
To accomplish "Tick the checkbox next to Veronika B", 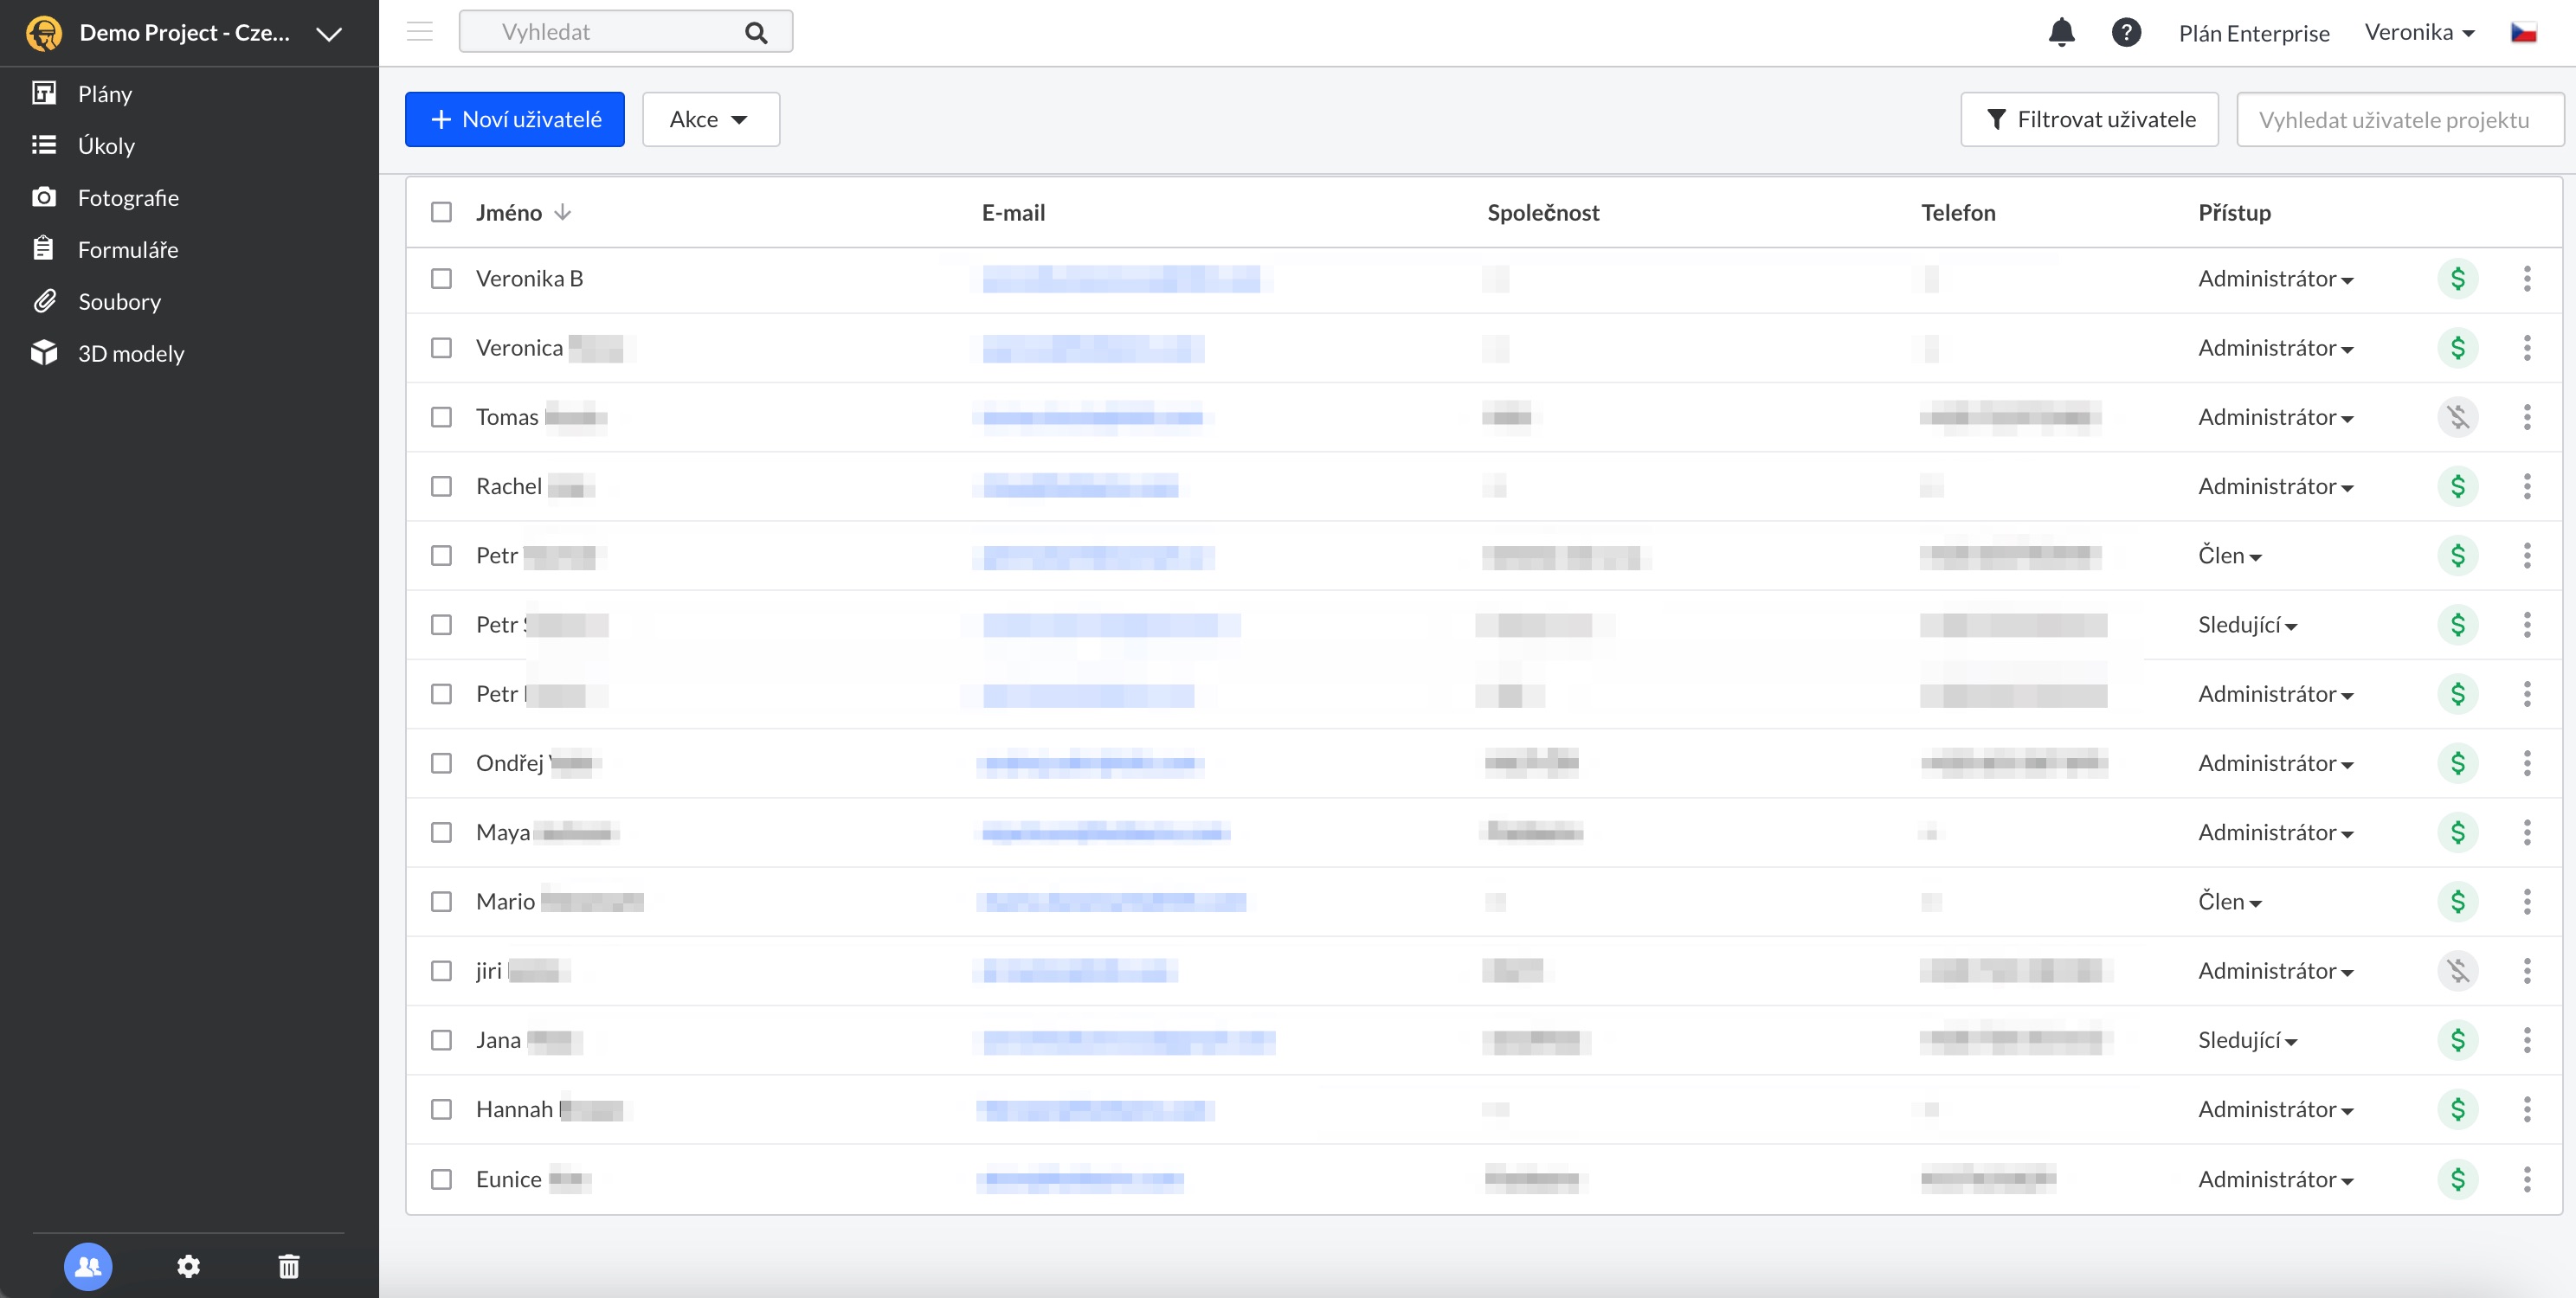I will [441, 279].
